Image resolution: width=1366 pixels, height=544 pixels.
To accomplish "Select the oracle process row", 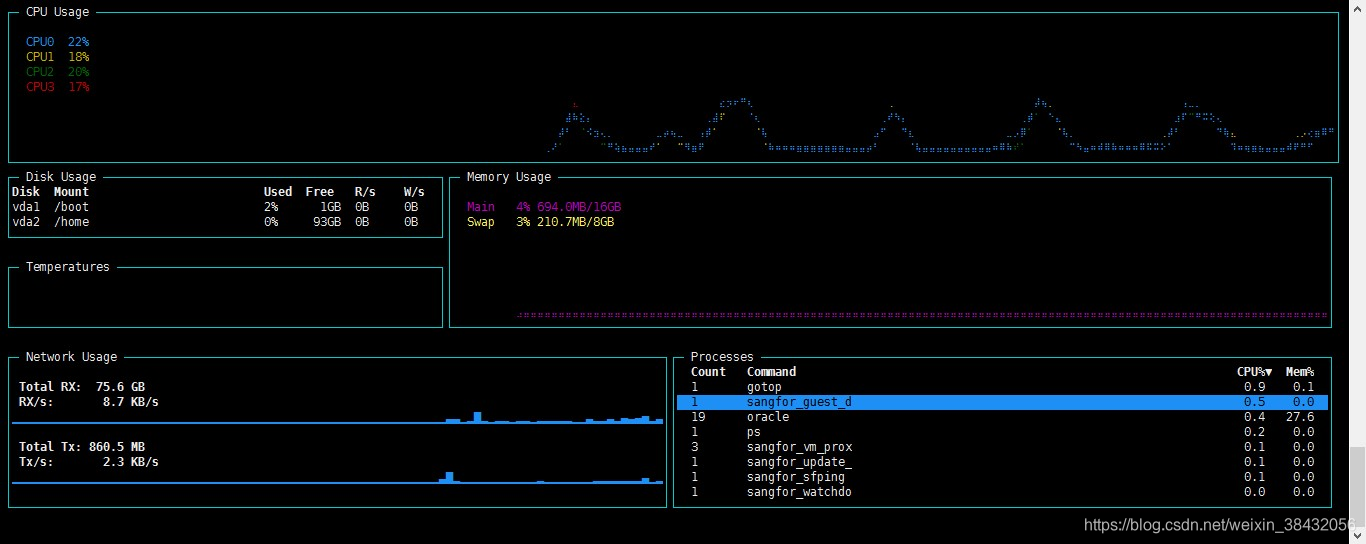I will click(1002, 417).
